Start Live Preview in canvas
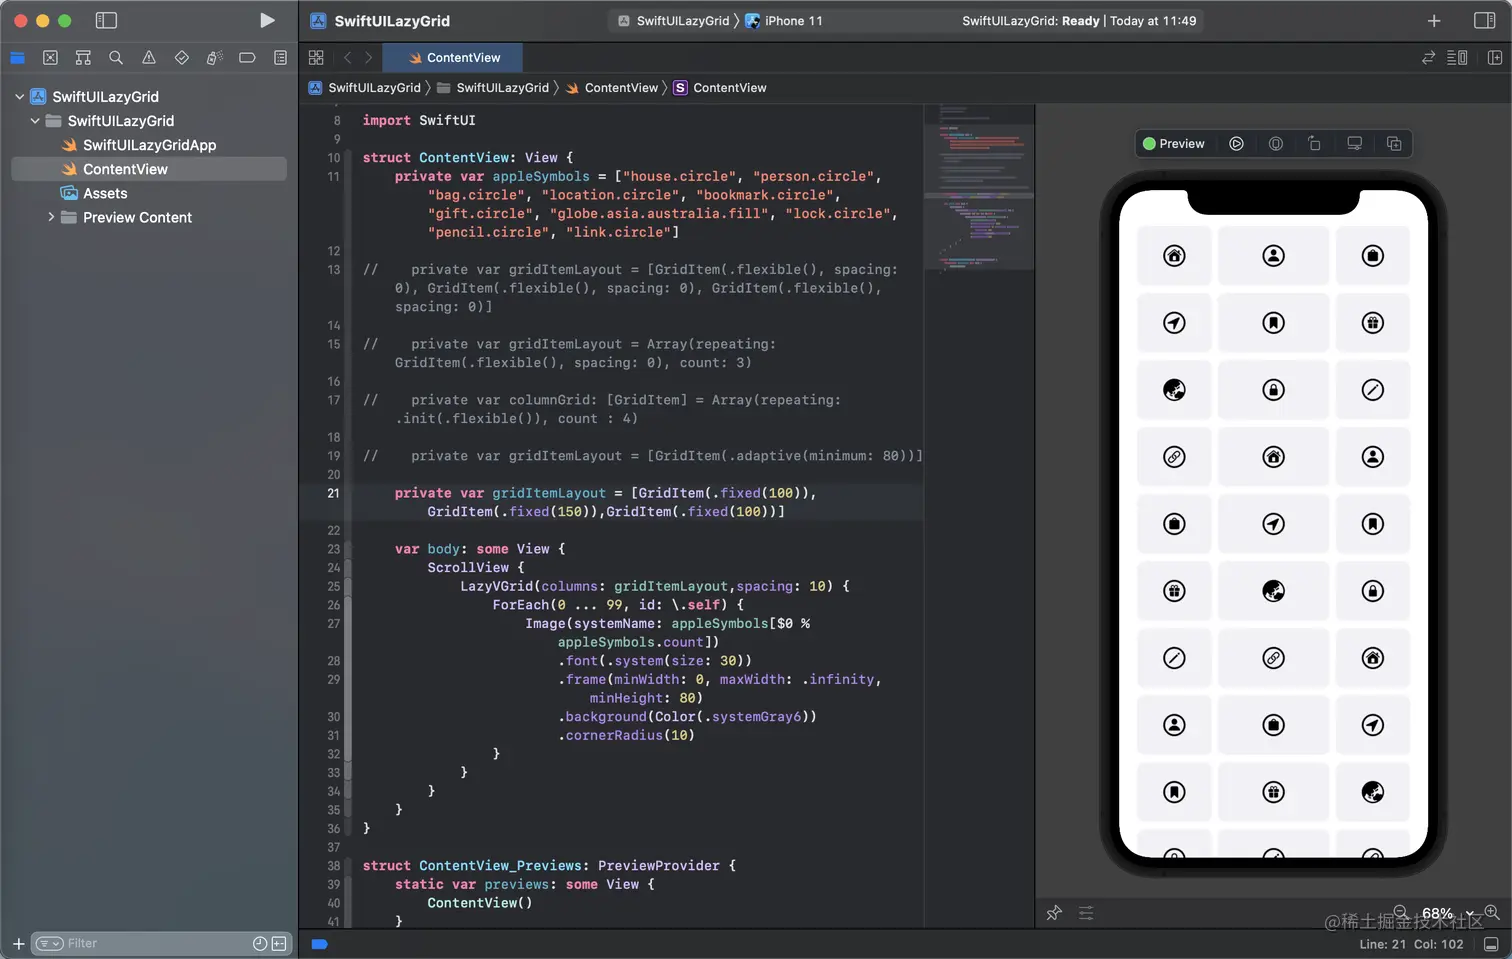Image resolution: width=1512 pixels, height=959 pixels. point(1236,144)
